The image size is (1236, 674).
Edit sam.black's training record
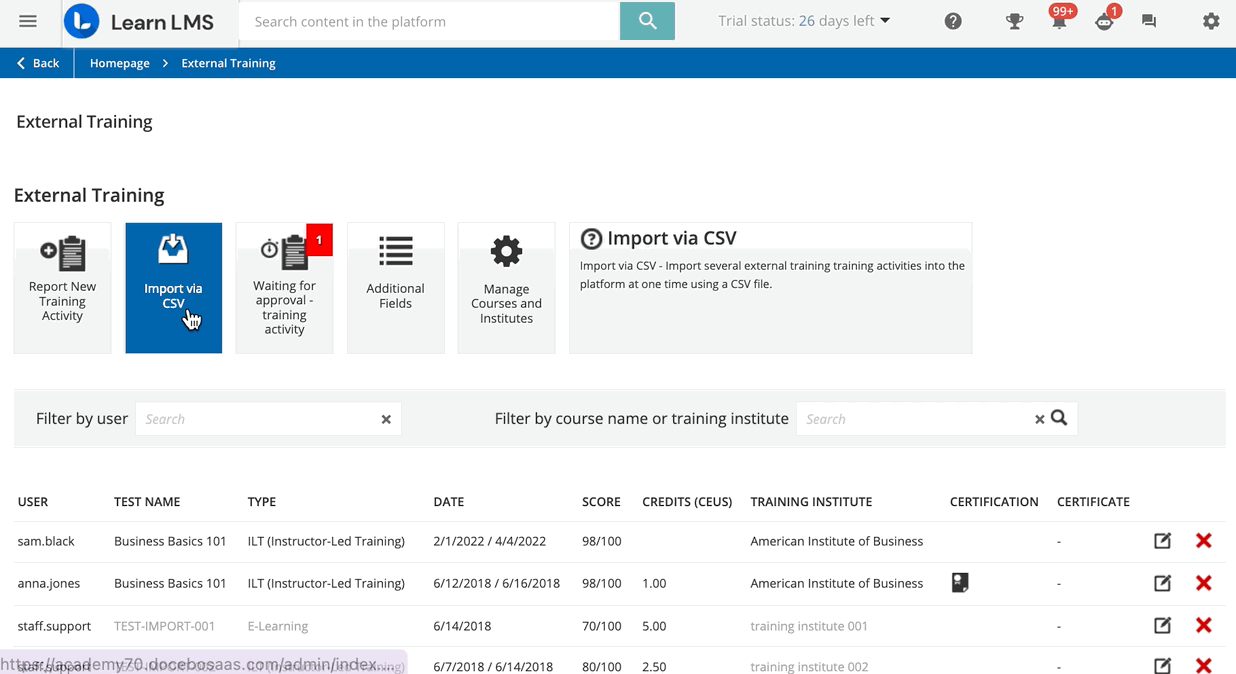1162,541
